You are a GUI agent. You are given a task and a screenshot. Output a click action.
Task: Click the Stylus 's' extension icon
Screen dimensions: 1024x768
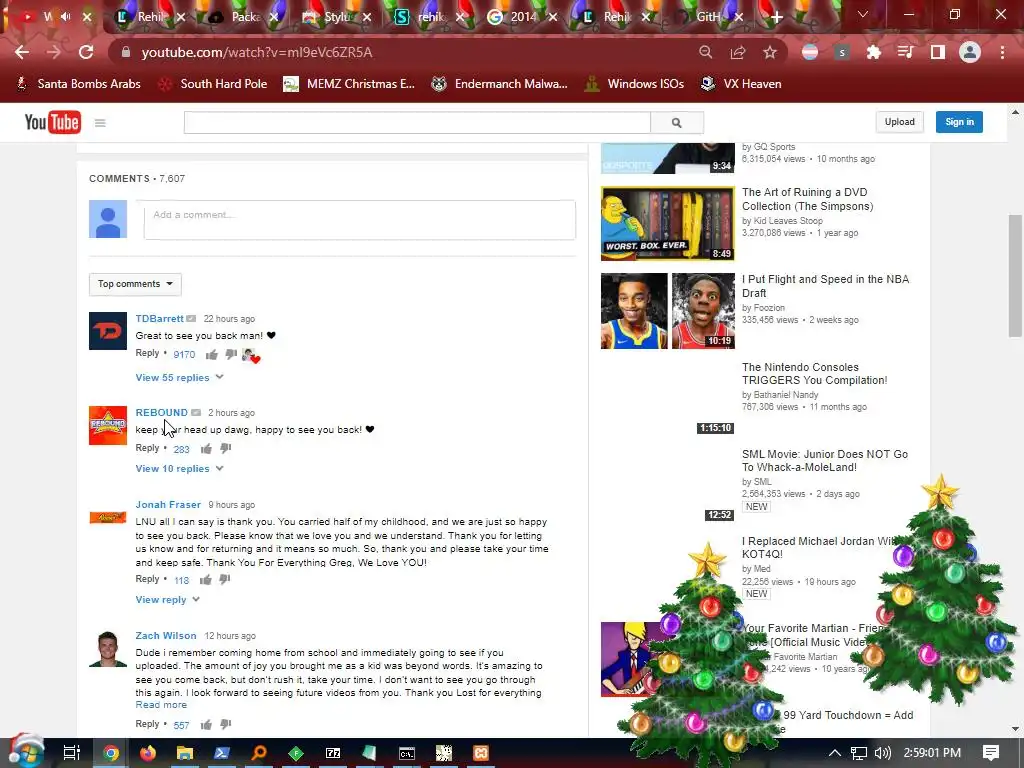[842, 52]
